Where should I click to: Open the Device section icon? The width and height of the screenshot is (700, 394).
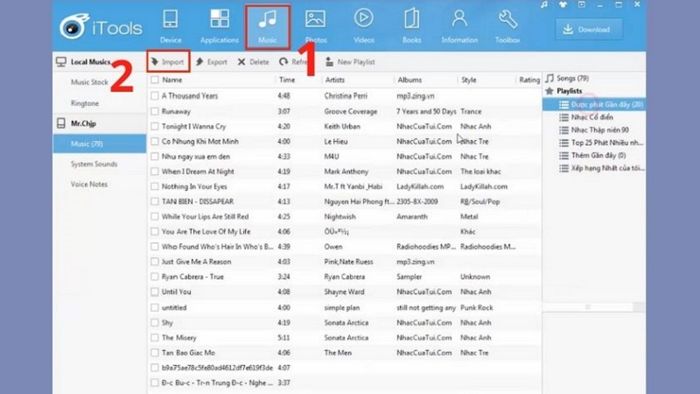[171, 19]
